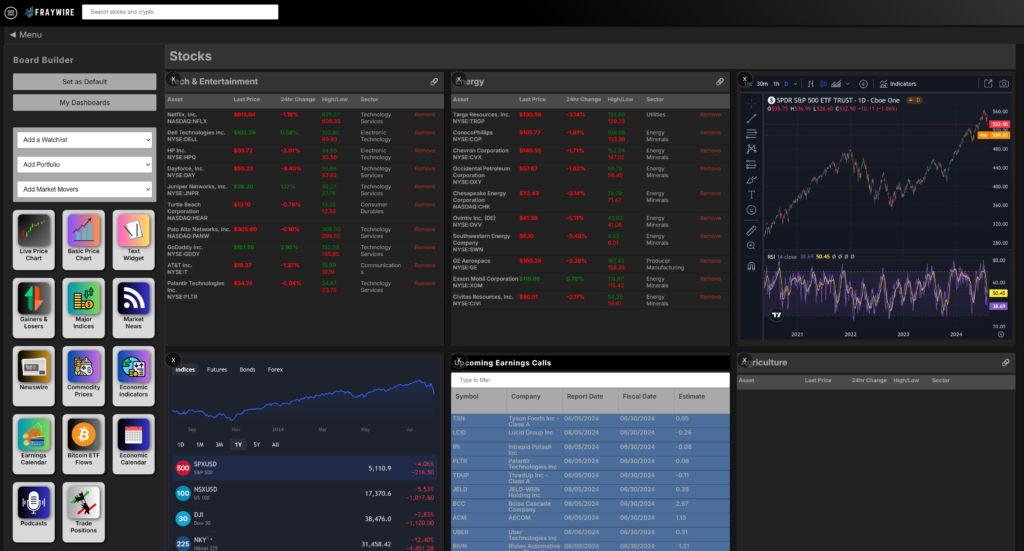The width and height of the screenshot is (1024, 551).
Task: Focus the Search stocks and crypto field
Action: pos(180,12)
